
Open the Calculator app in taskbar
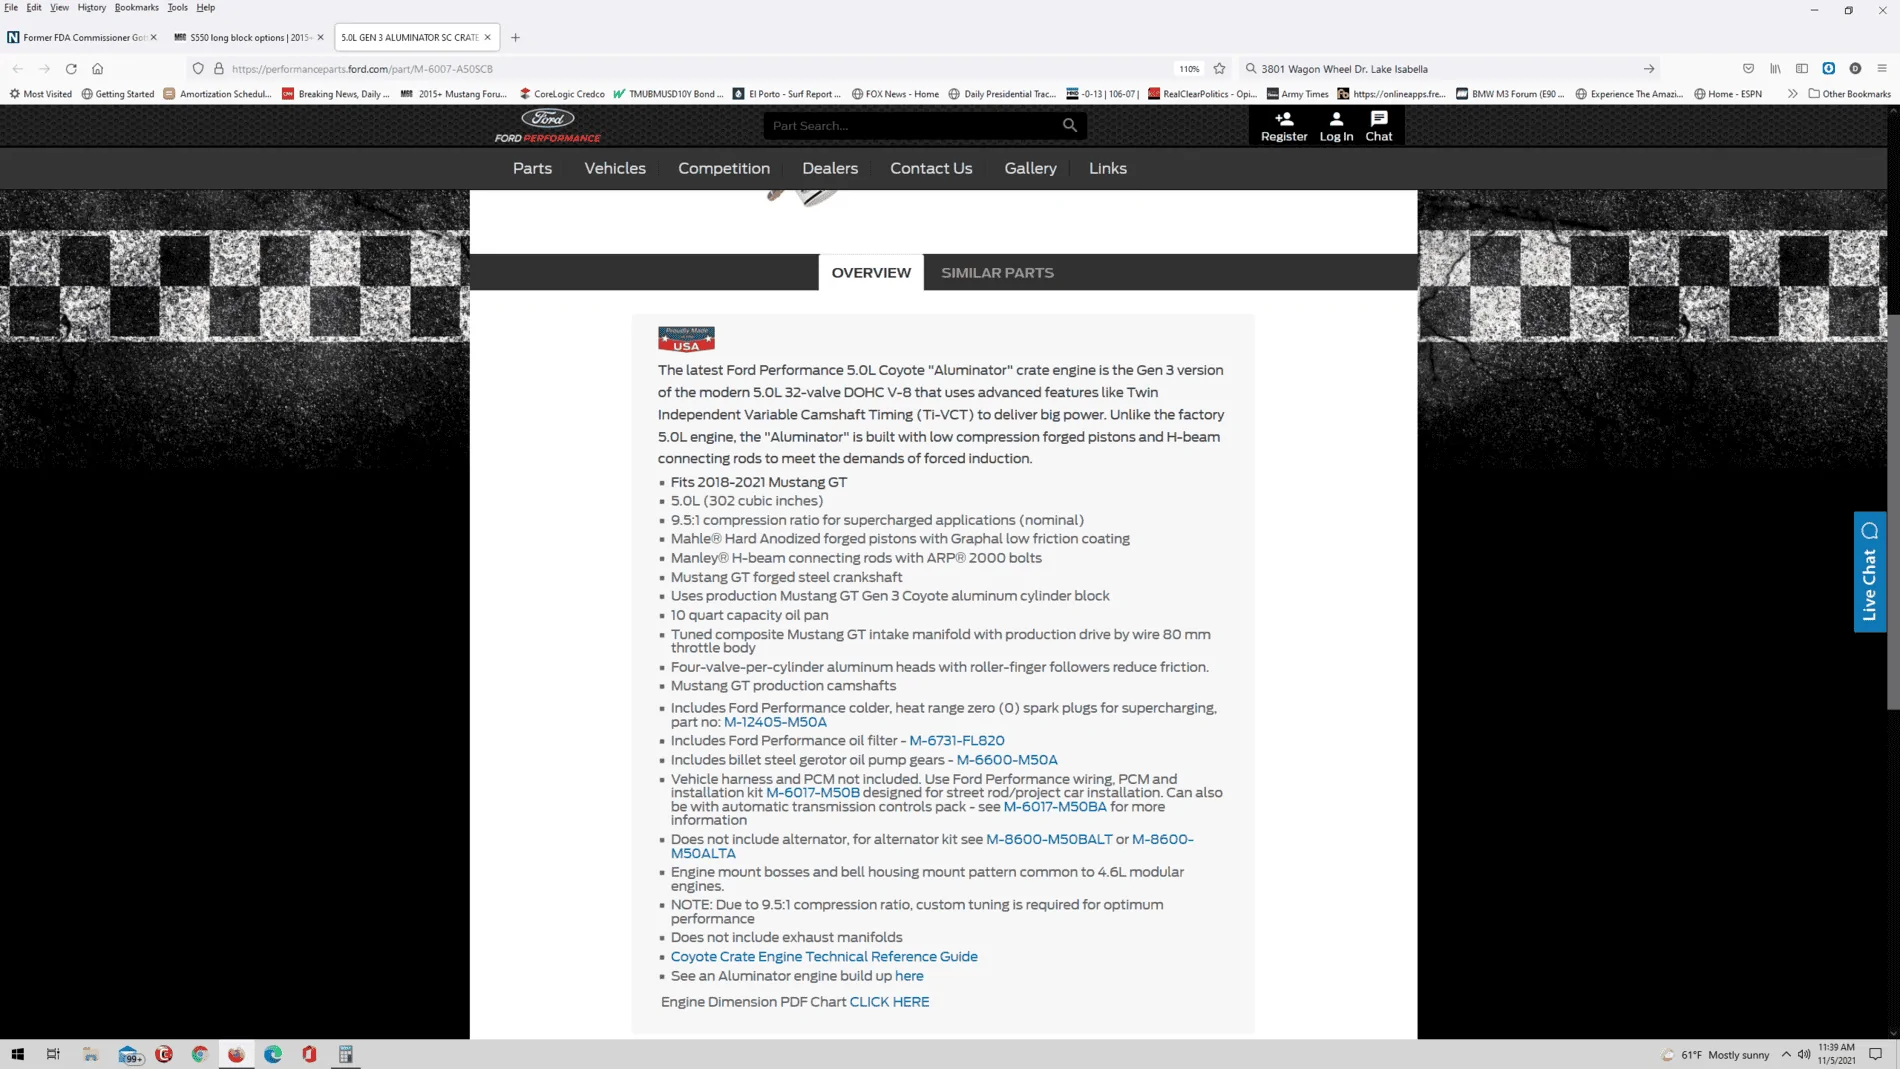click(346, 1054)
